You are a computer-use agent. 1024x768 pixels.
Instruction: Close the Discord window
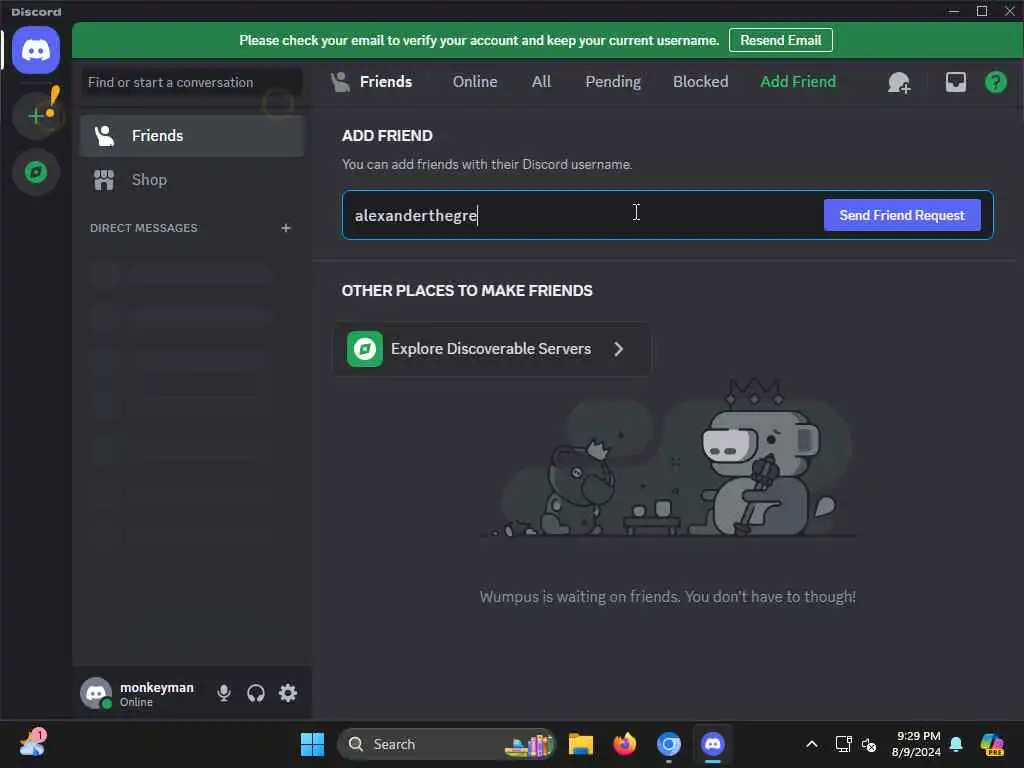pyautogui.click(x=1010, y=11)
